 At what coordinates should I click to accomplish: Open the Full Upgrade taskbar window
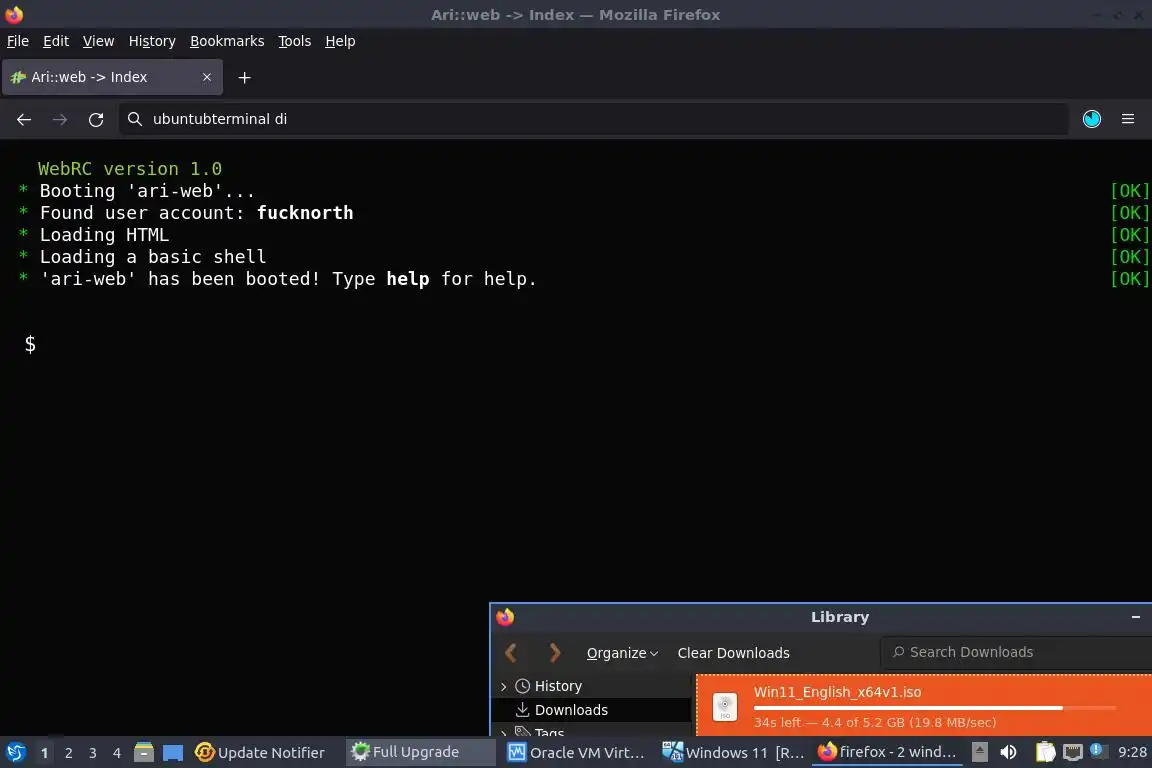(420, 752)
